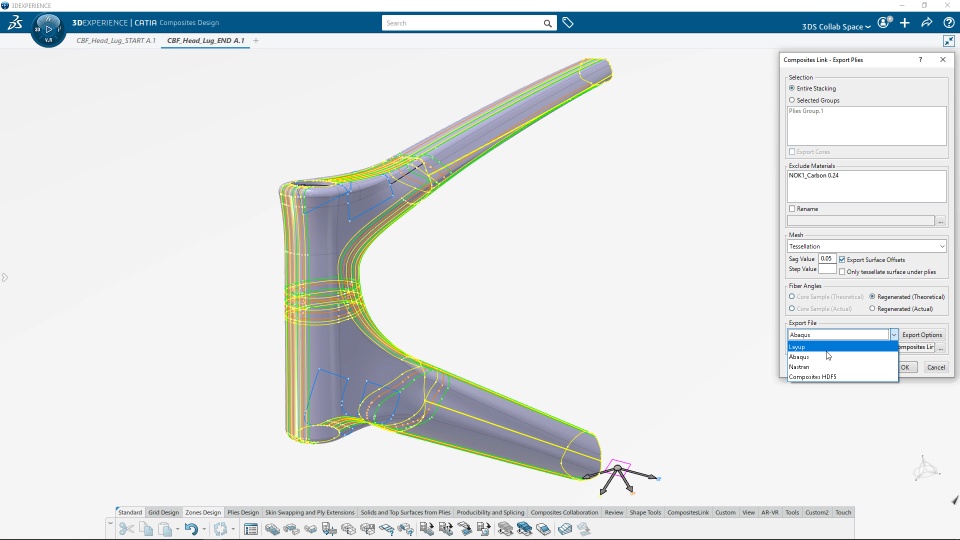The width and height of the screenshot is (960, 540).
Task: Choose Layup from the export list
Action: coord(842,347)
